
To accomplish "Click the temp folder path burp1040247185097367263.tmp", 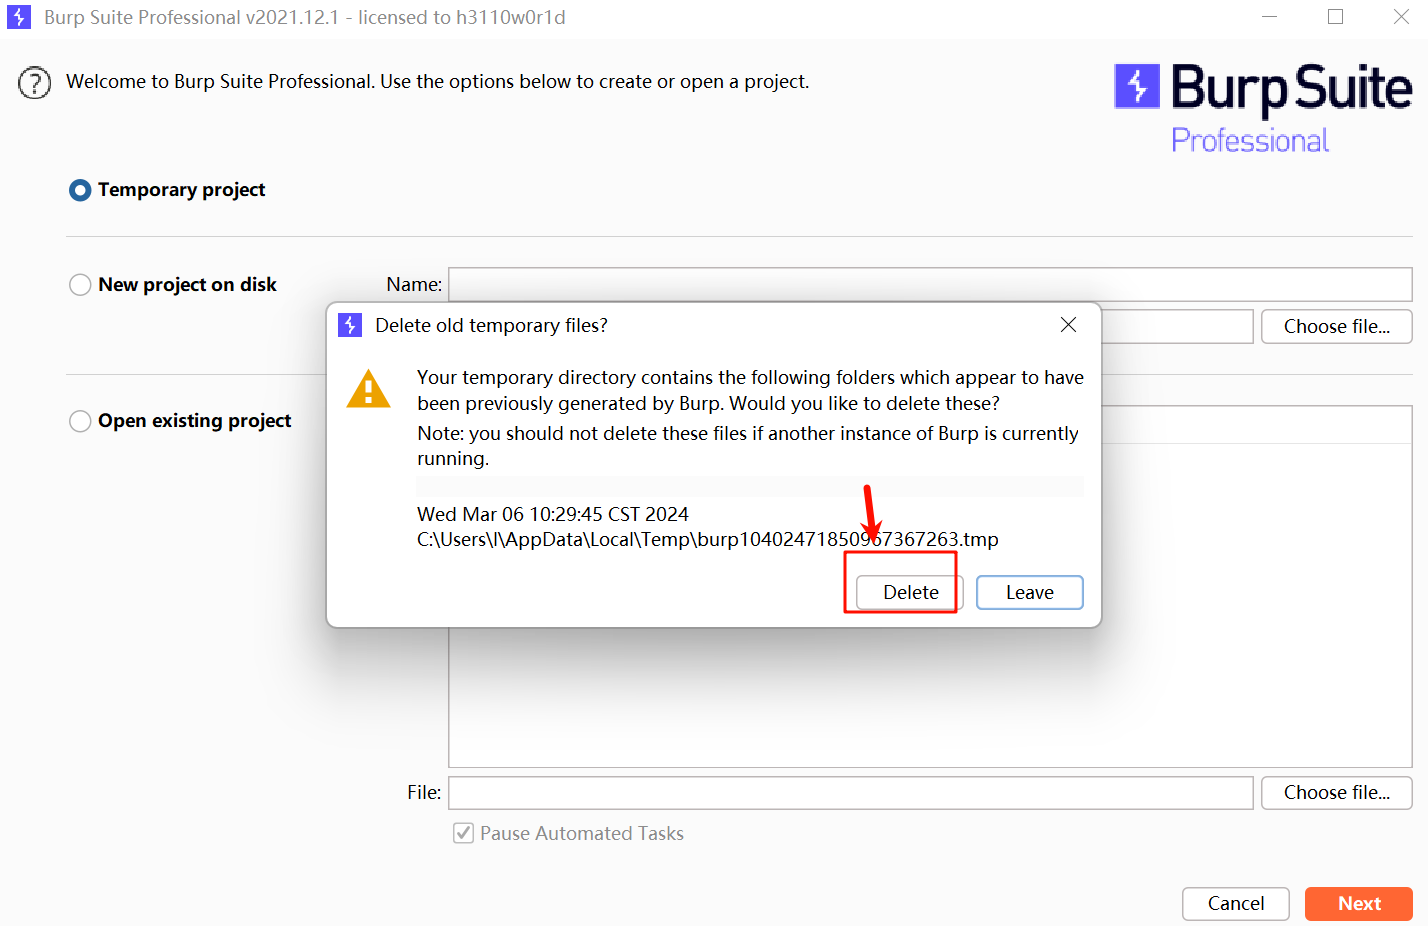I will pos(707,540).
